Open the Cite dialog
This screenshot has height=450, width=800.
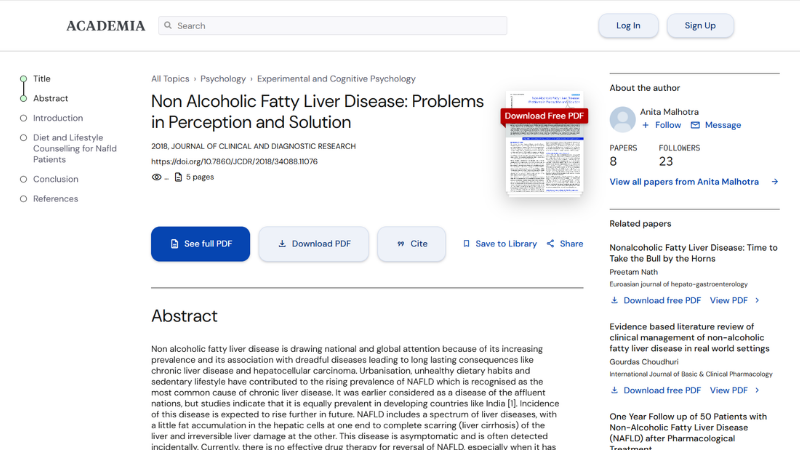pyautogui.click(x=411, y=244)
